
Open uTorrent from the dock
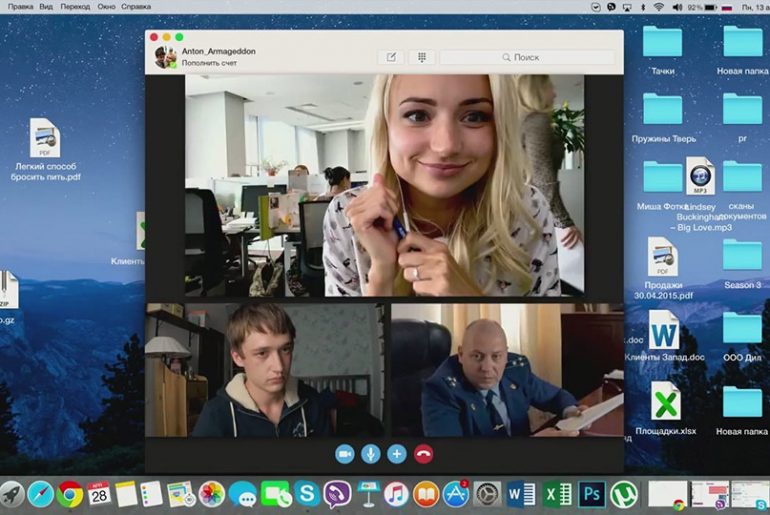coord(624,493)
